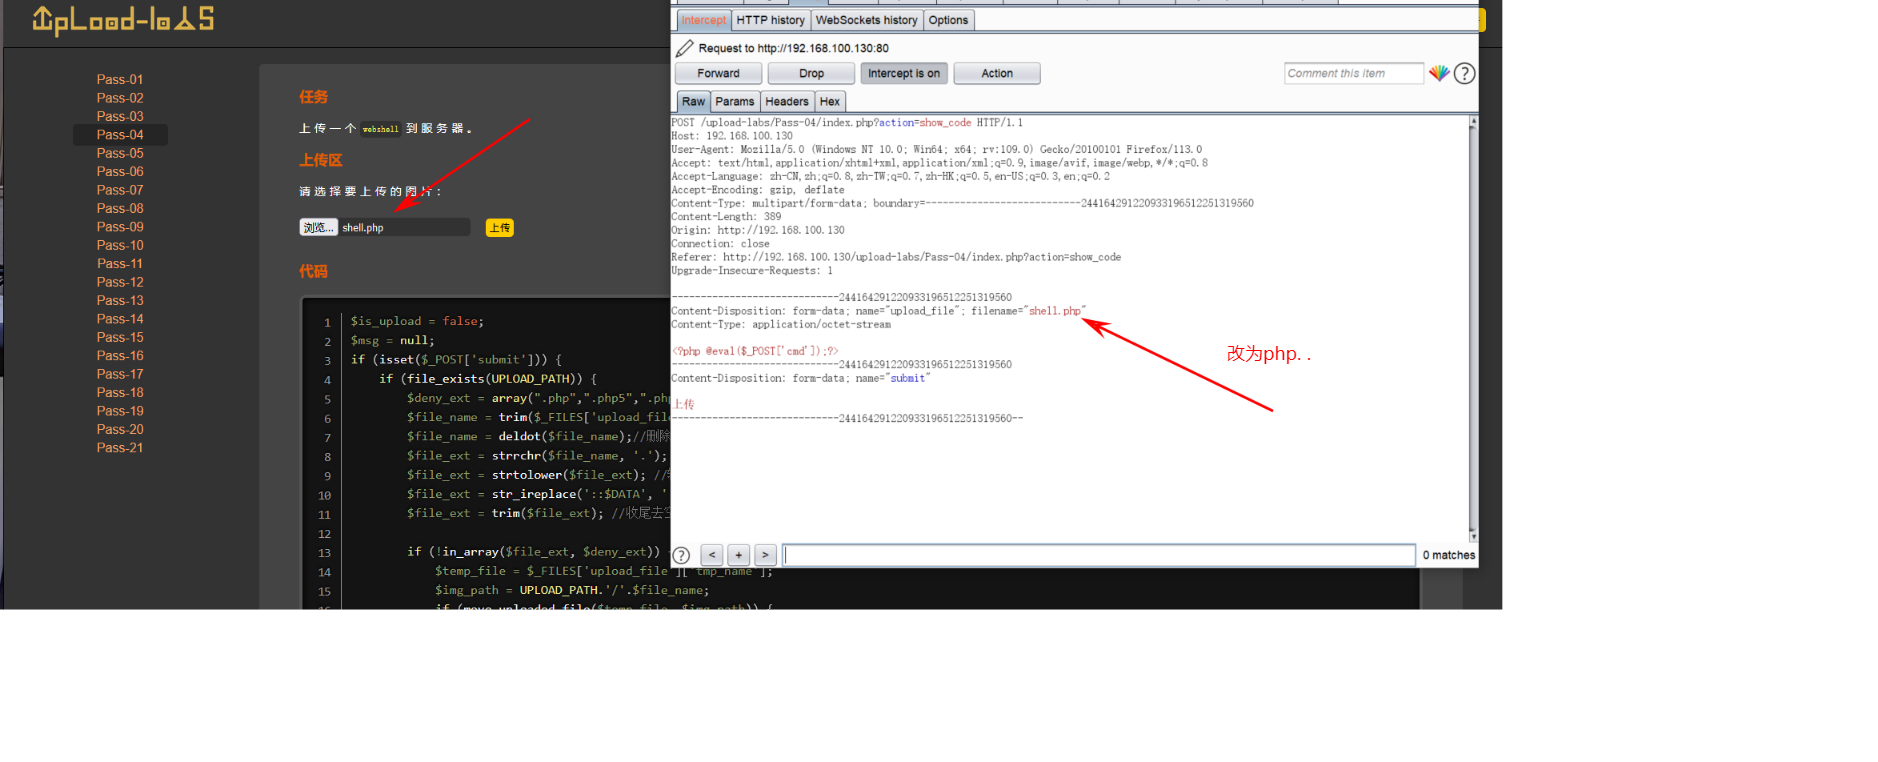Select the Hex view tab
The height and width of the screenshot is (762, 1878).
pos(830,102)
